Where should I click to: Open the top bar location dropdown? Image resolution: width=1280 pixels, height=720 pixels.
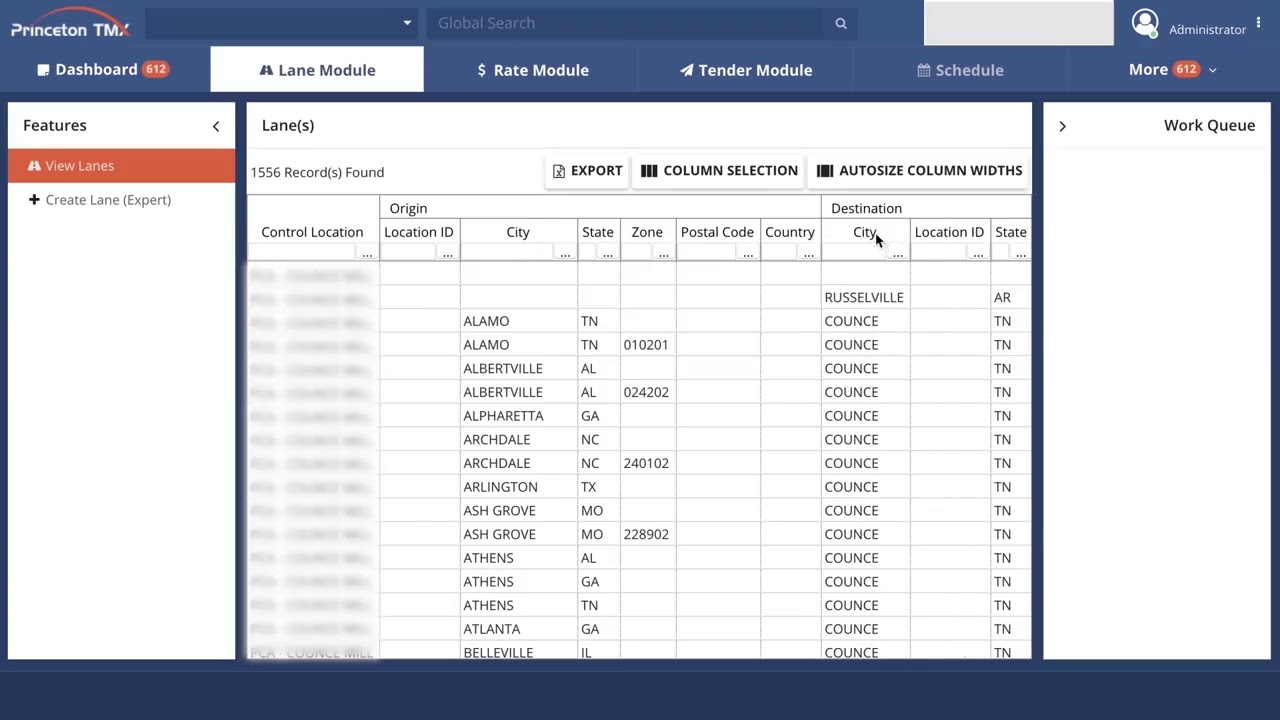281,23
